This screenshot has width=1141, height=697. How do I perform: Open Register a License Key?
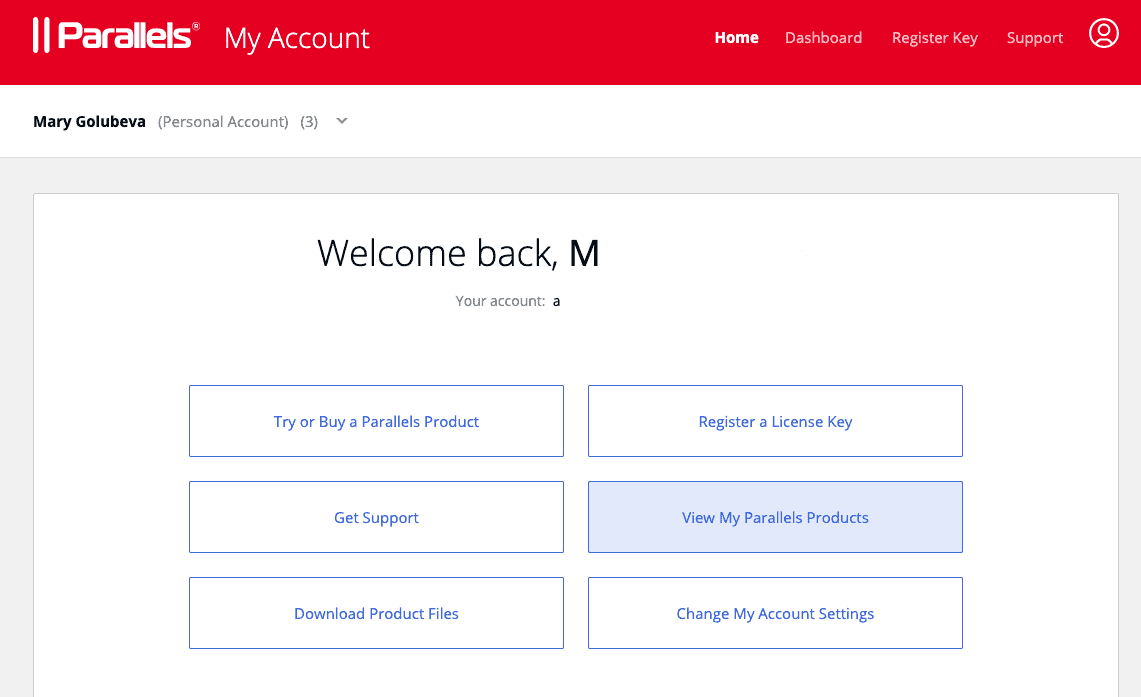point(775,421)
